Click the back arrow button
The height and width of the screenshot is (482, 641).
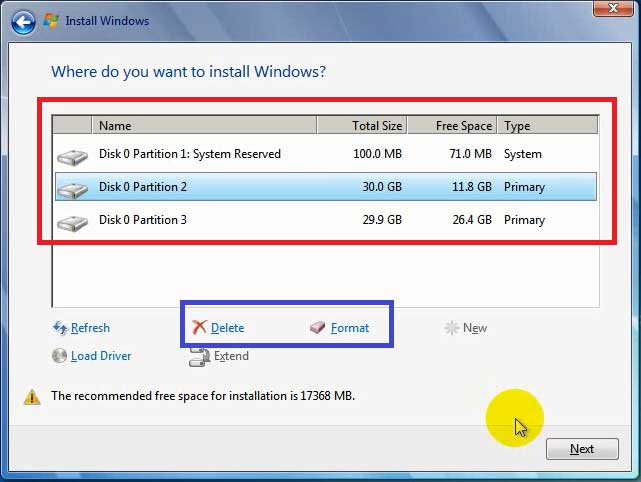tap(23, 20)
